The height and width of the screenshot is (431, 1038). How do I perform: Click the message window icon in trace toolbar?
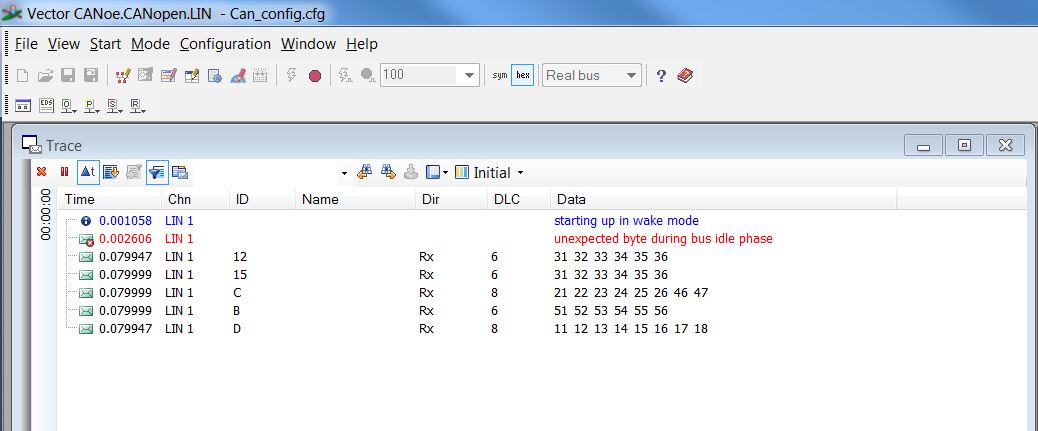point(179,172)
